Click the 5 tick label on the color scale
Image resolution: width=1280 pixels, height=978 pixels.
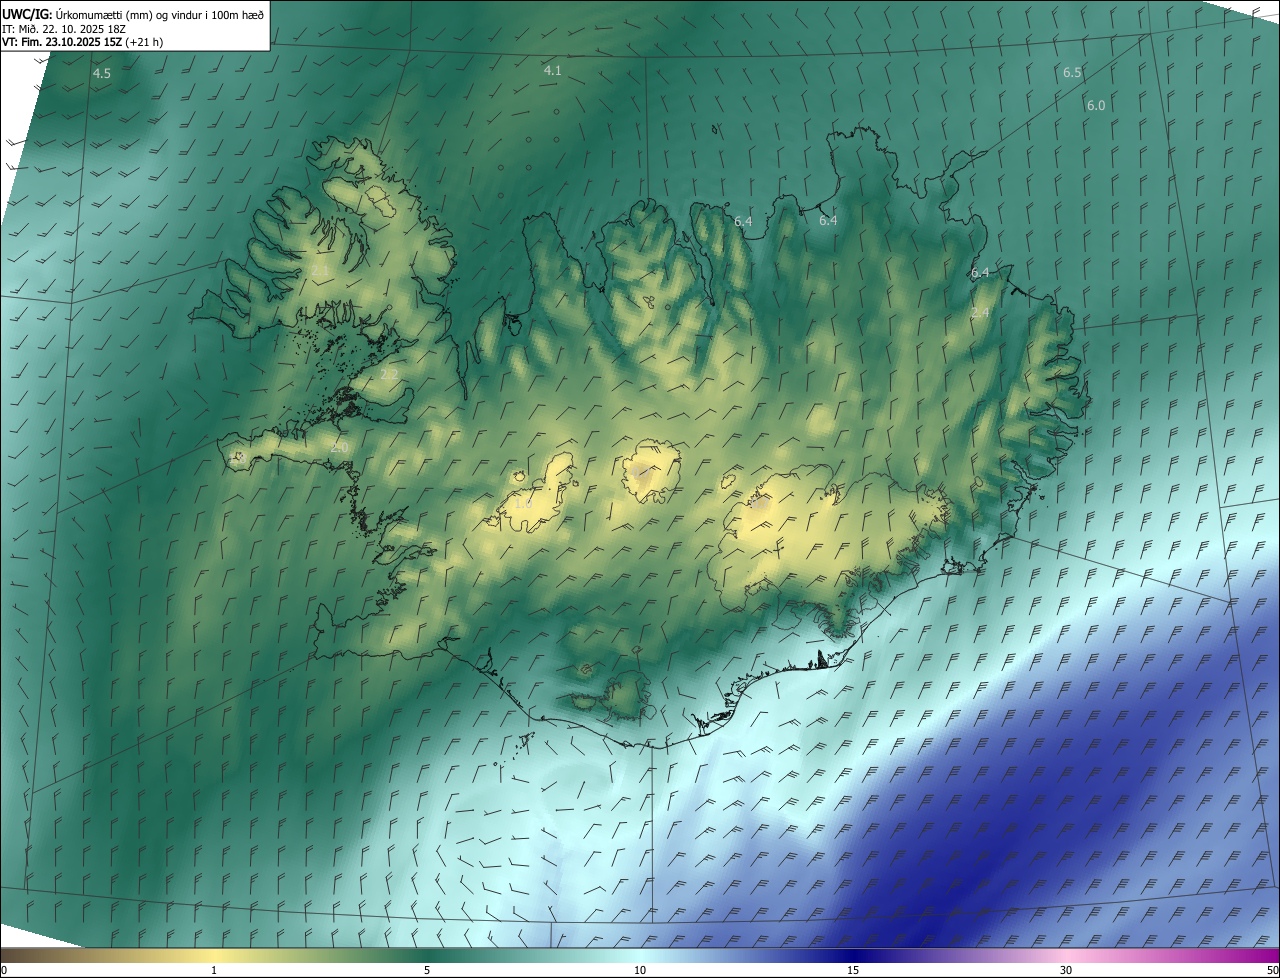pos(427,970)
